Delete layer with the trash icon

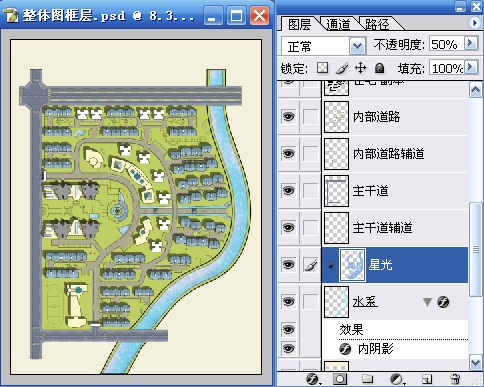(455, 379)
